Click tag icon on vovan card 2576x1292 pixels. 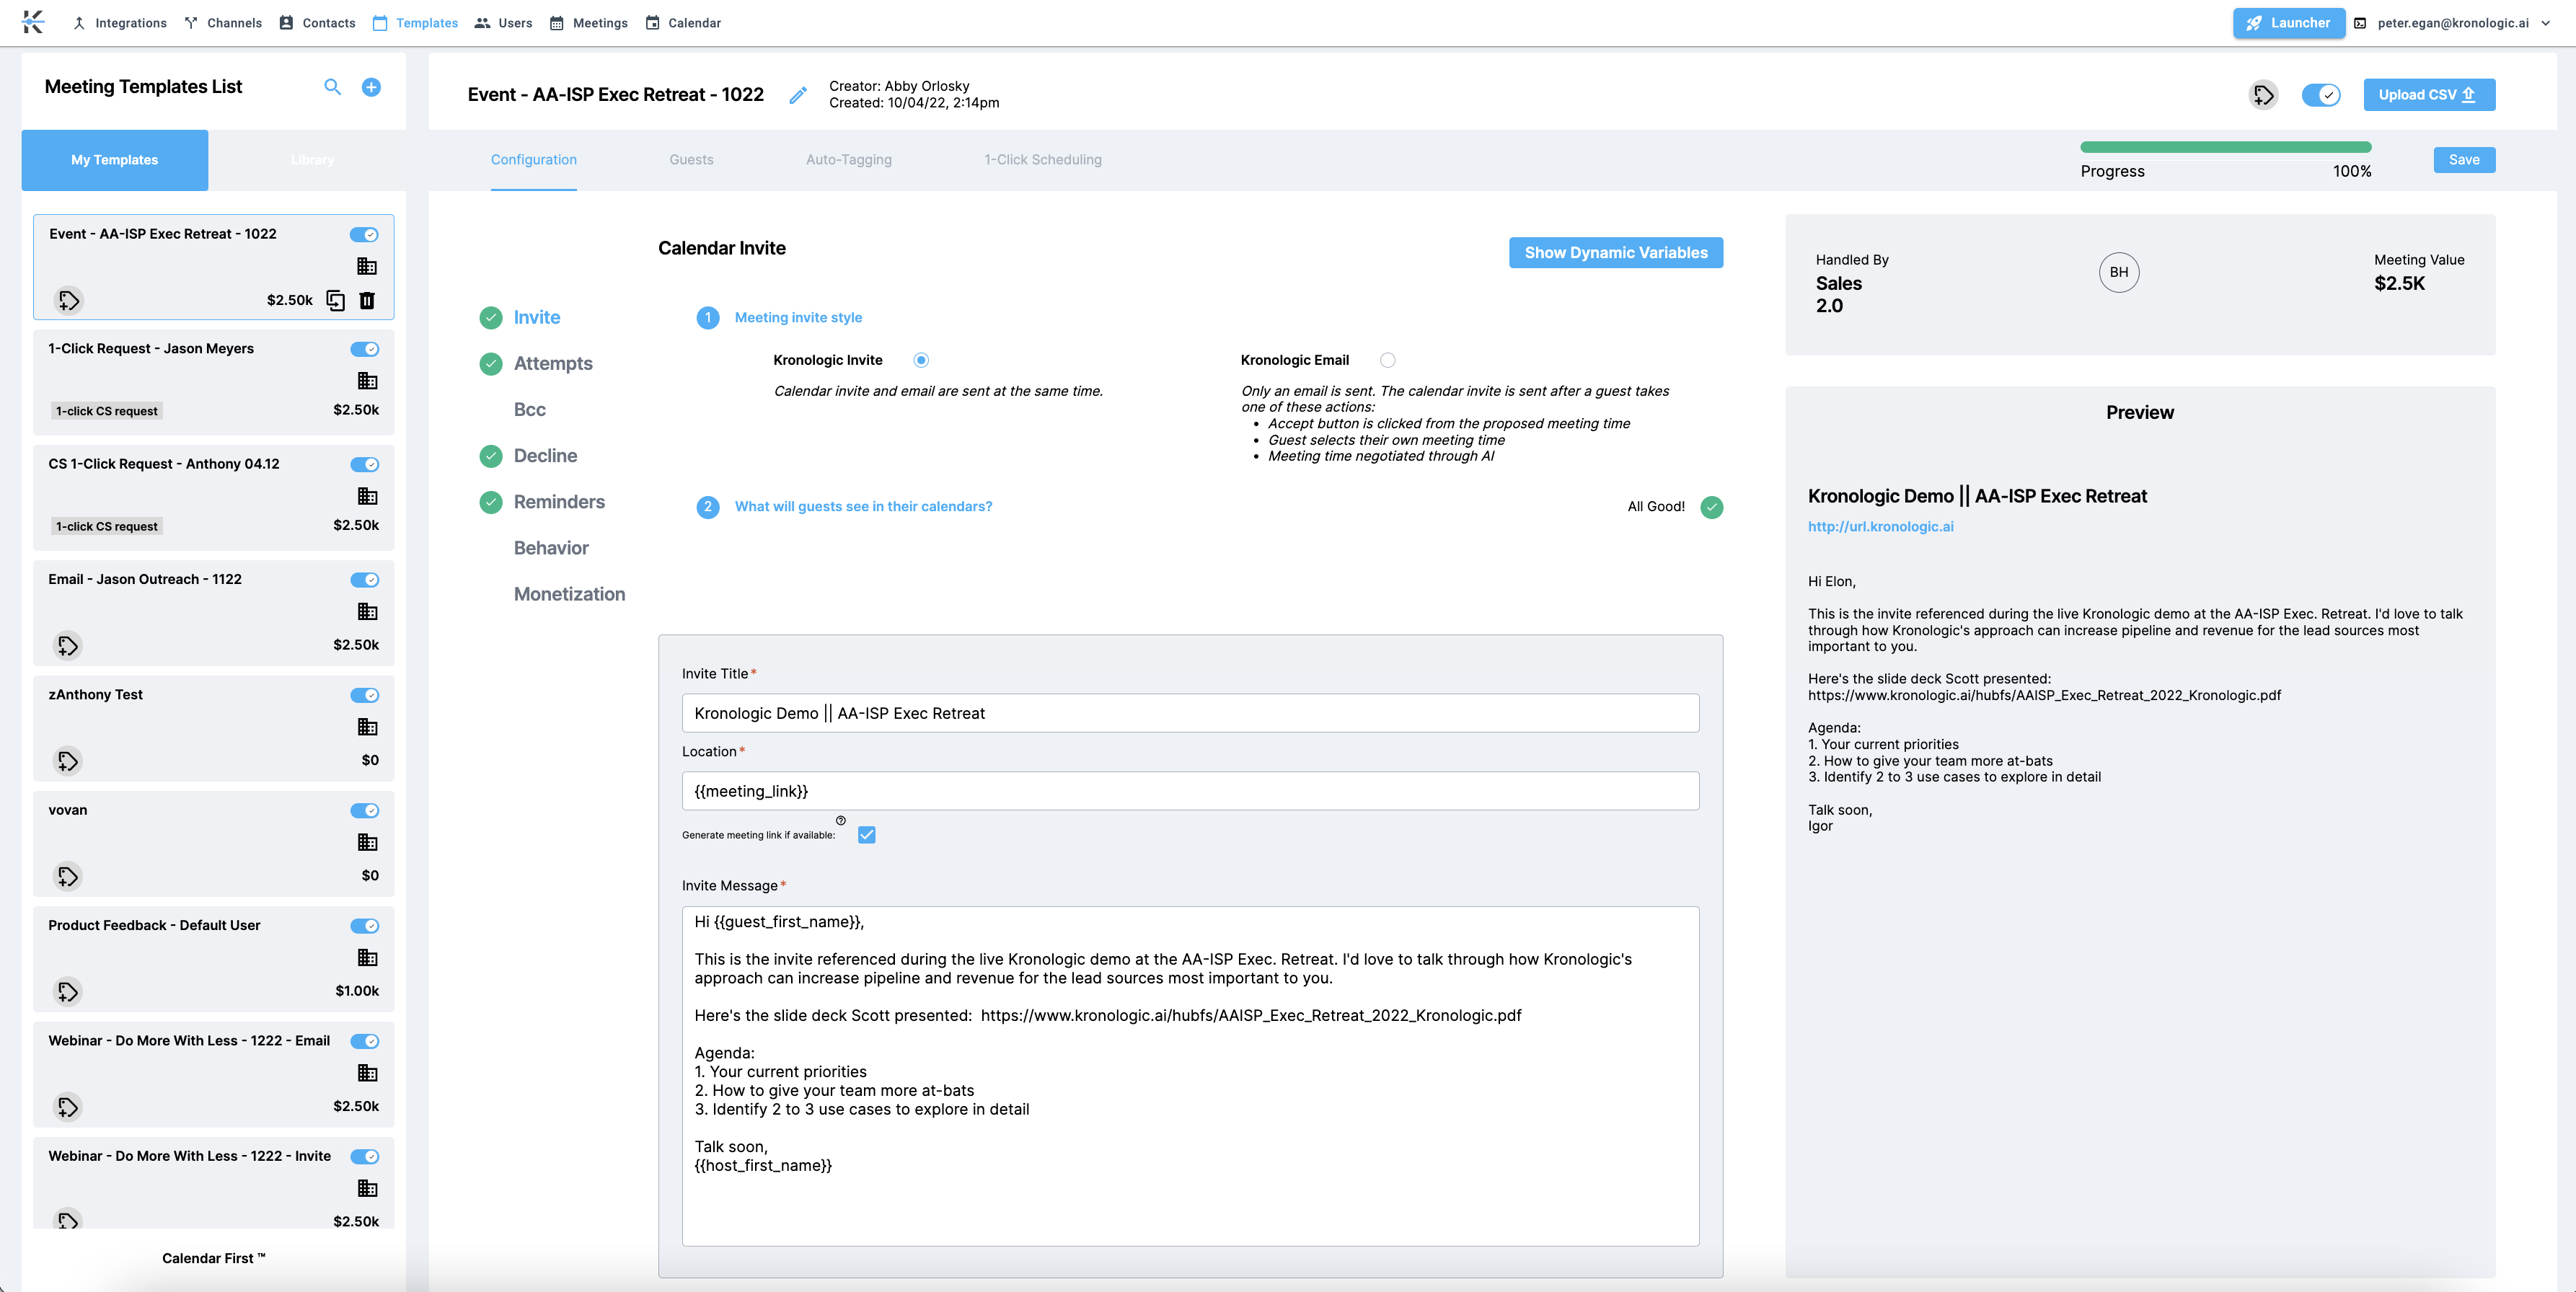[67, 876]
